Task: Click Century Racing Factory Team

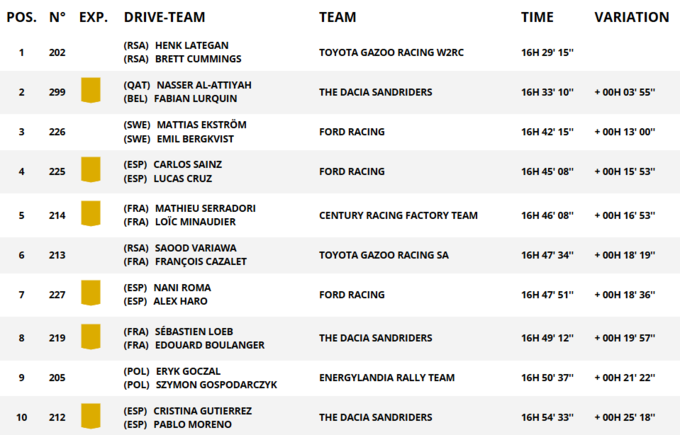Action: 398,215
